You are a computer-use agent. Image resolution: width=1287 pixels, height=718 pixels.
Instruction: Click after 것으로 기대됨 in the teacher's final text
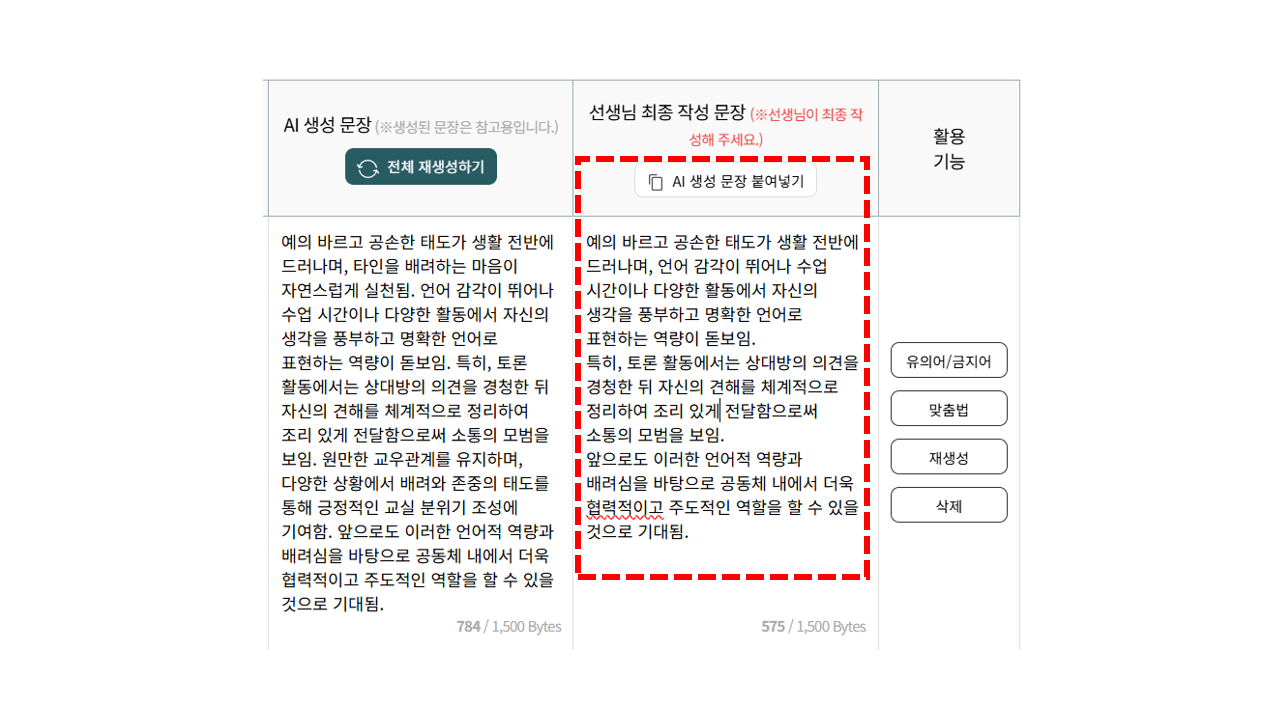coord(690,532)
